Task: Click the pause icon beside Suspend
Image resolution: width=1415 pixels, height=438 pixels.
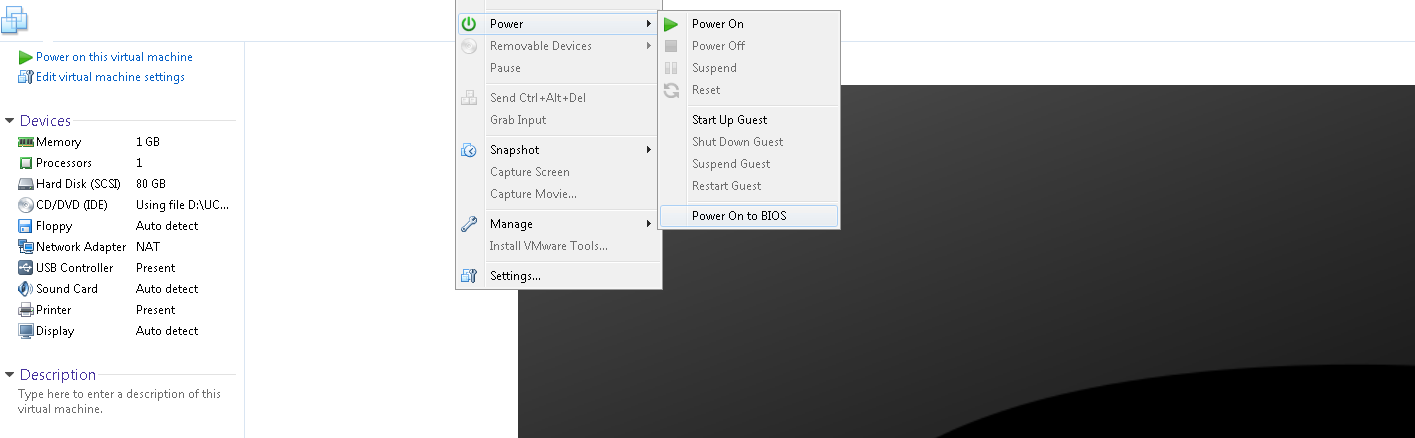Action: click(671, 68)
